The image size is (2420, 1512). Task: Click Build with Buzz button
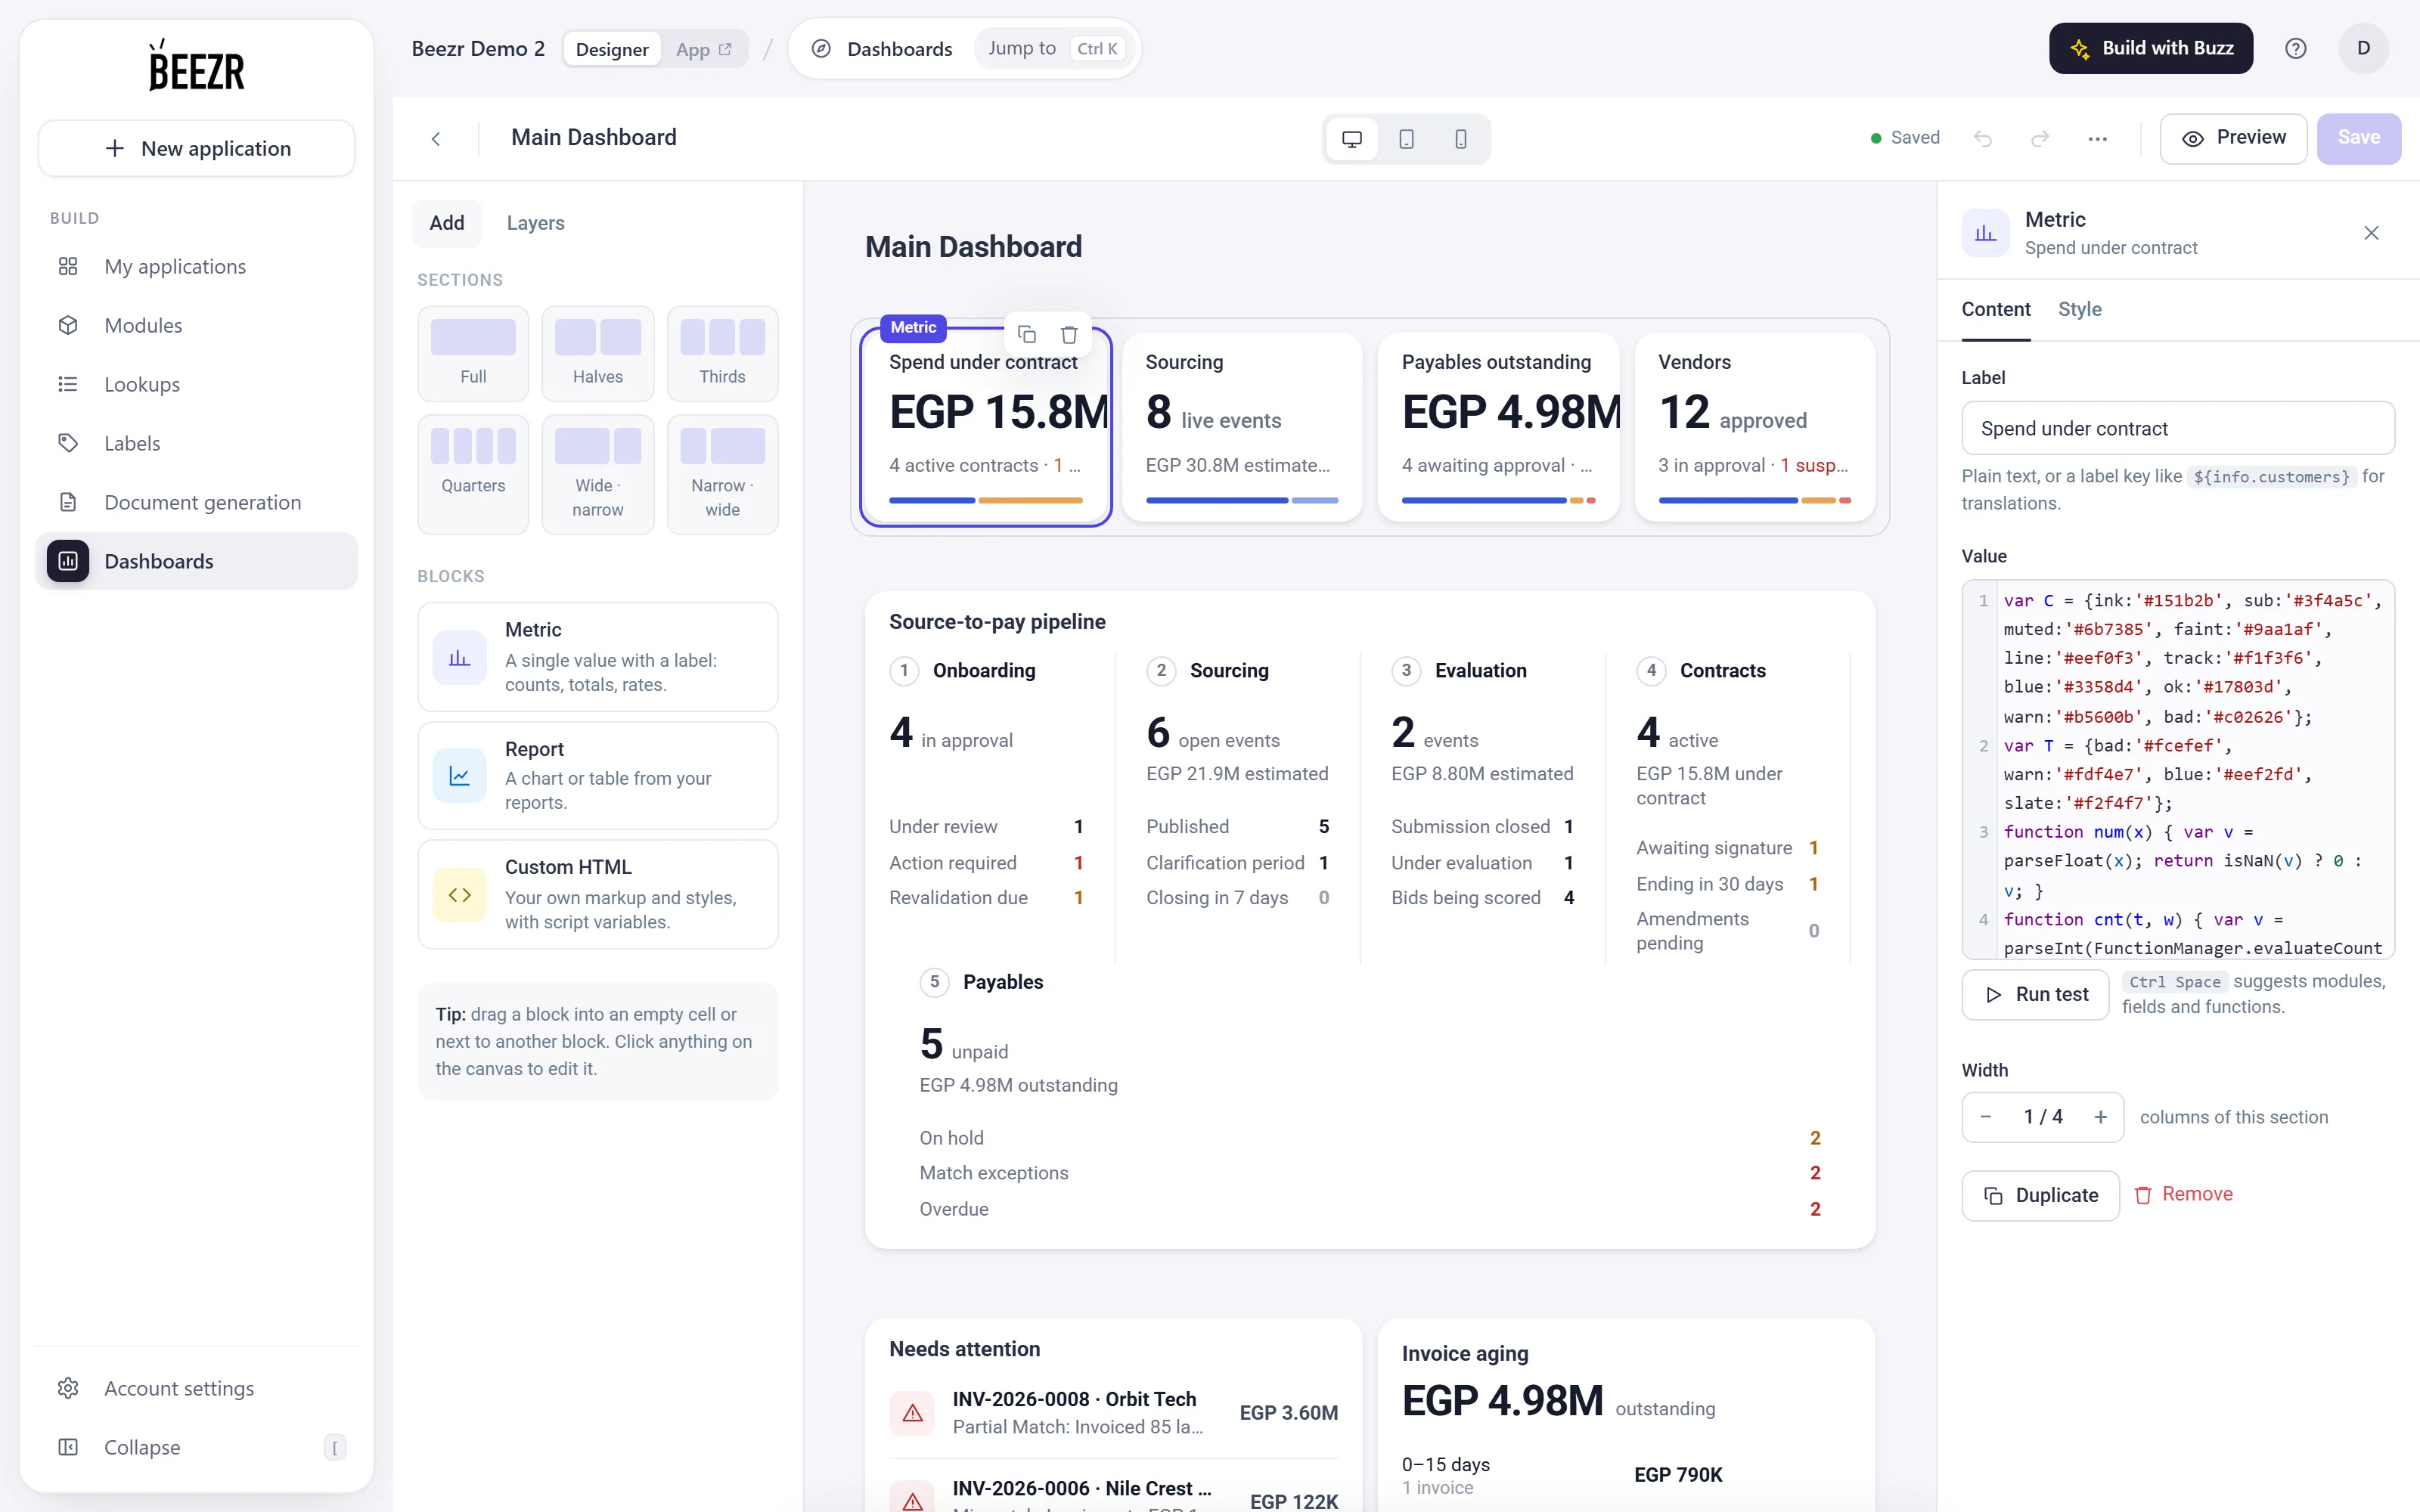(x=2150, y=48)
